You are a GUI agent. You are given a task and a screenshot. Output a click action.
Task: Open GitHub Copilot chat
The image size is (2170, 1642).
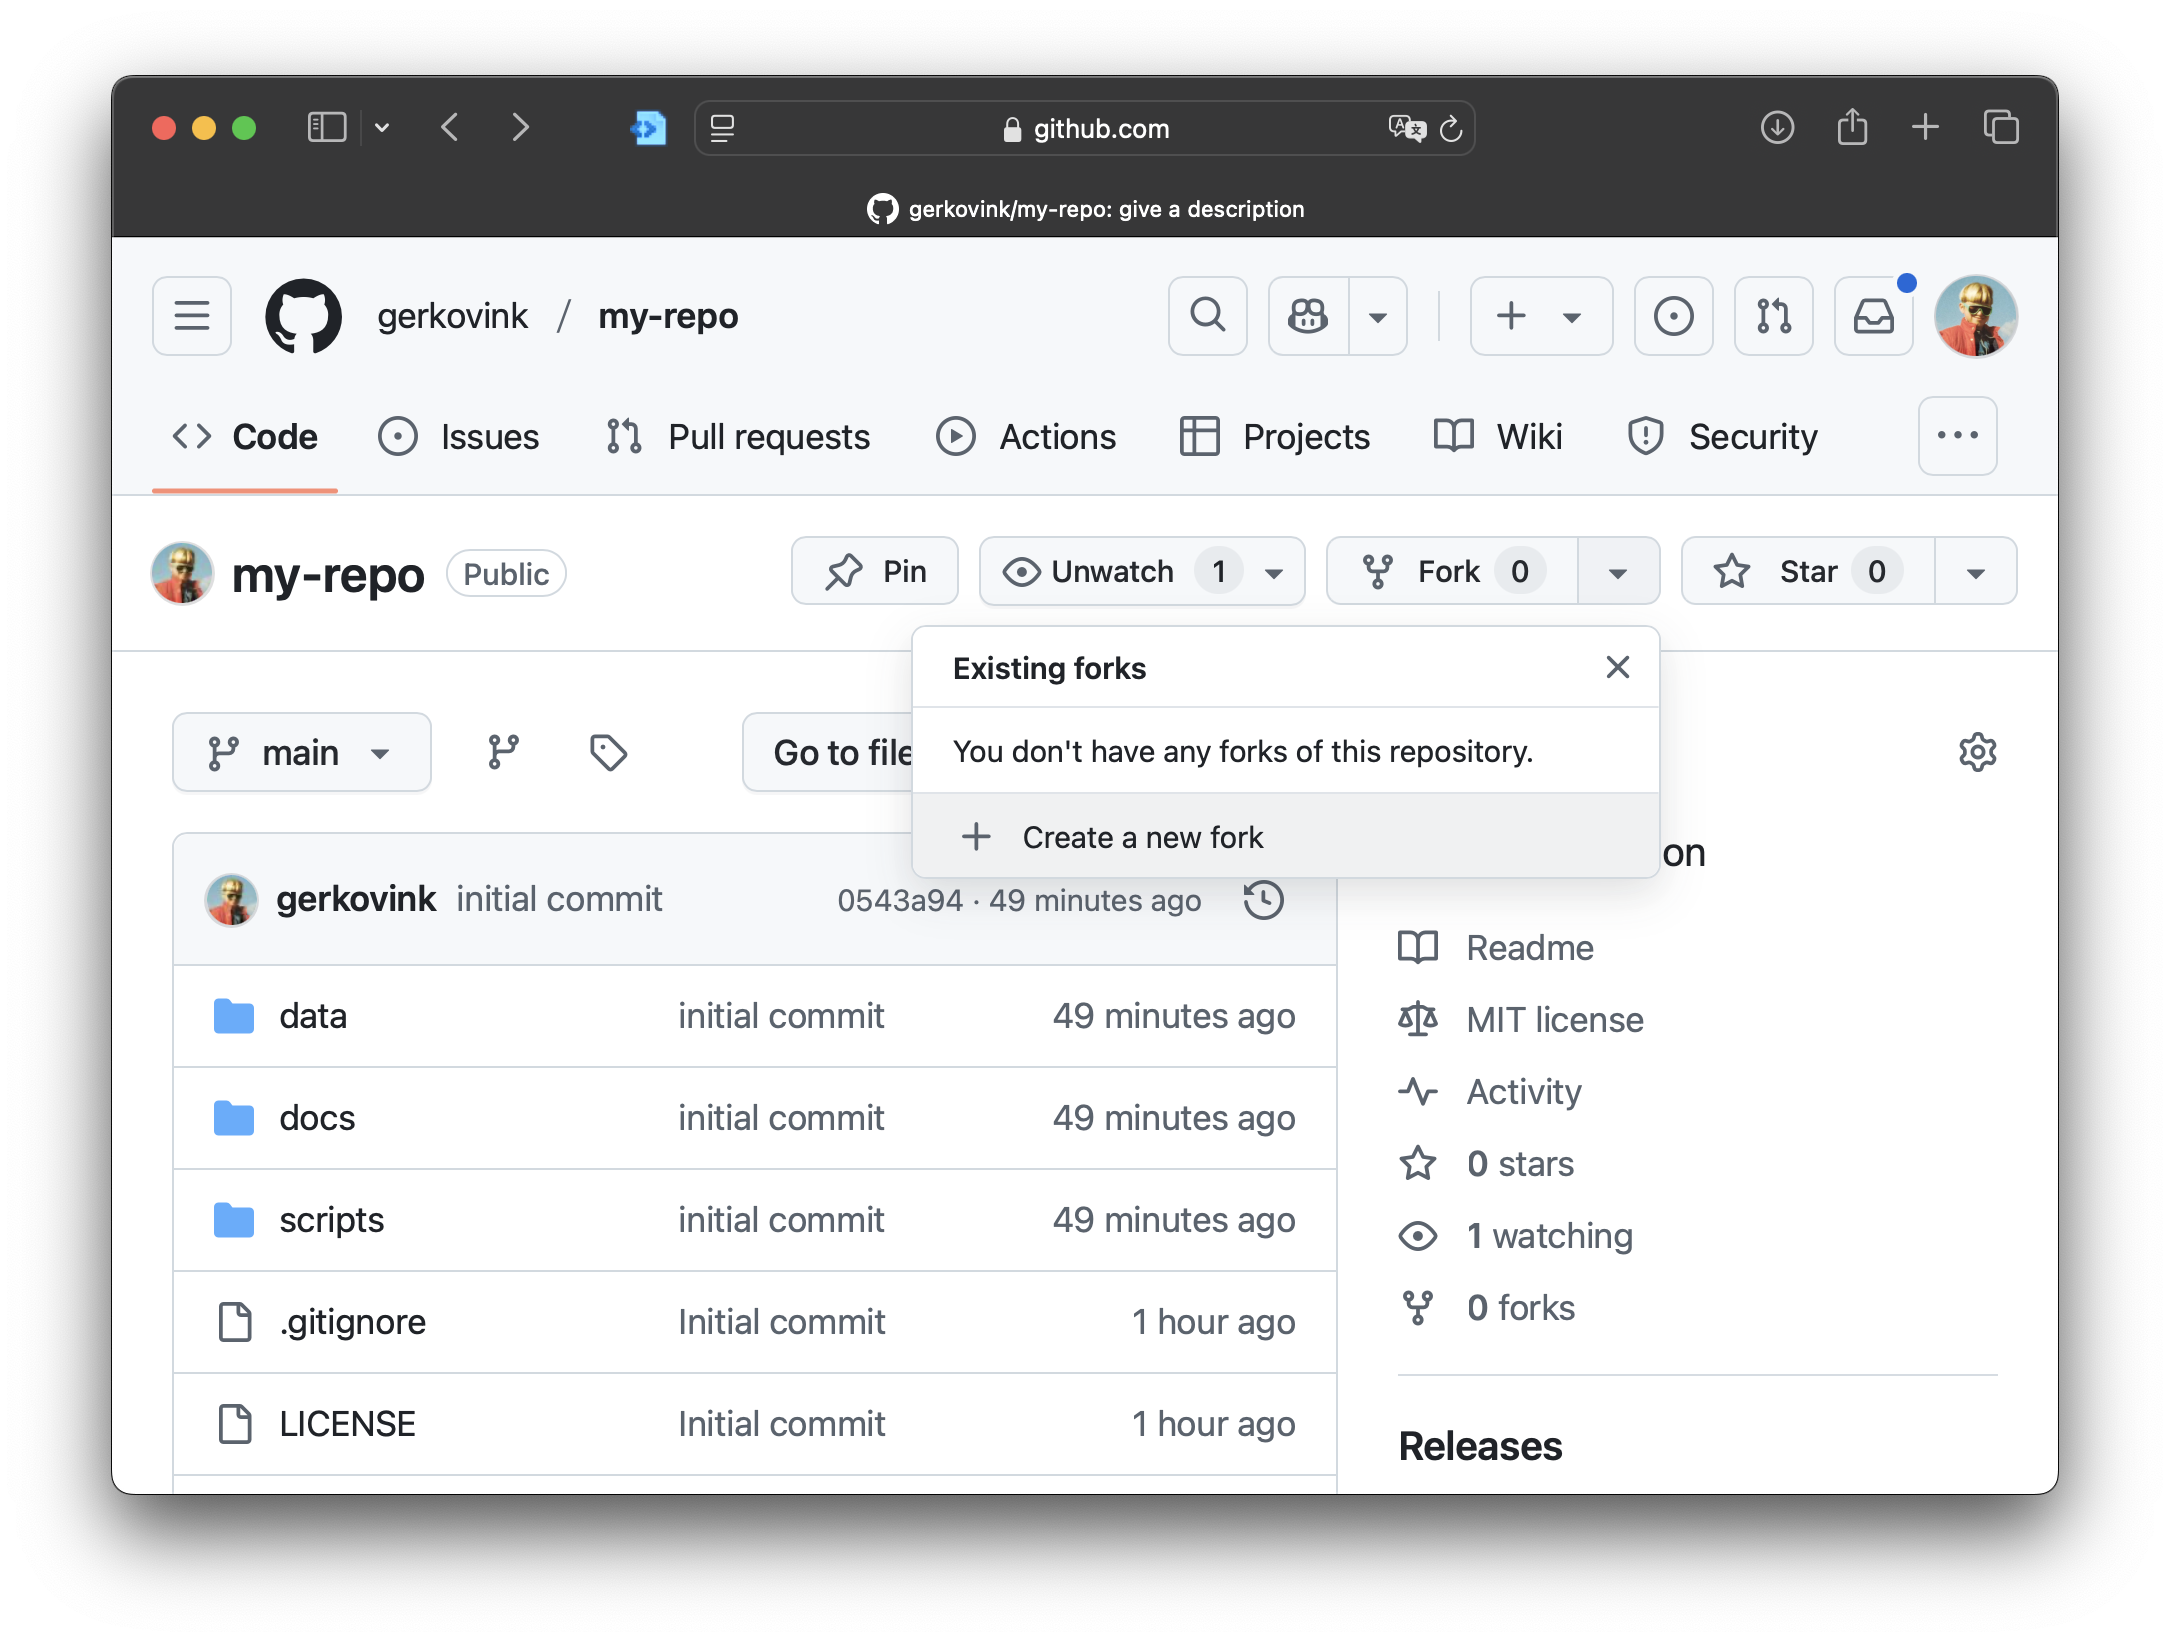pyautogui.click(x=1308, y=316)
